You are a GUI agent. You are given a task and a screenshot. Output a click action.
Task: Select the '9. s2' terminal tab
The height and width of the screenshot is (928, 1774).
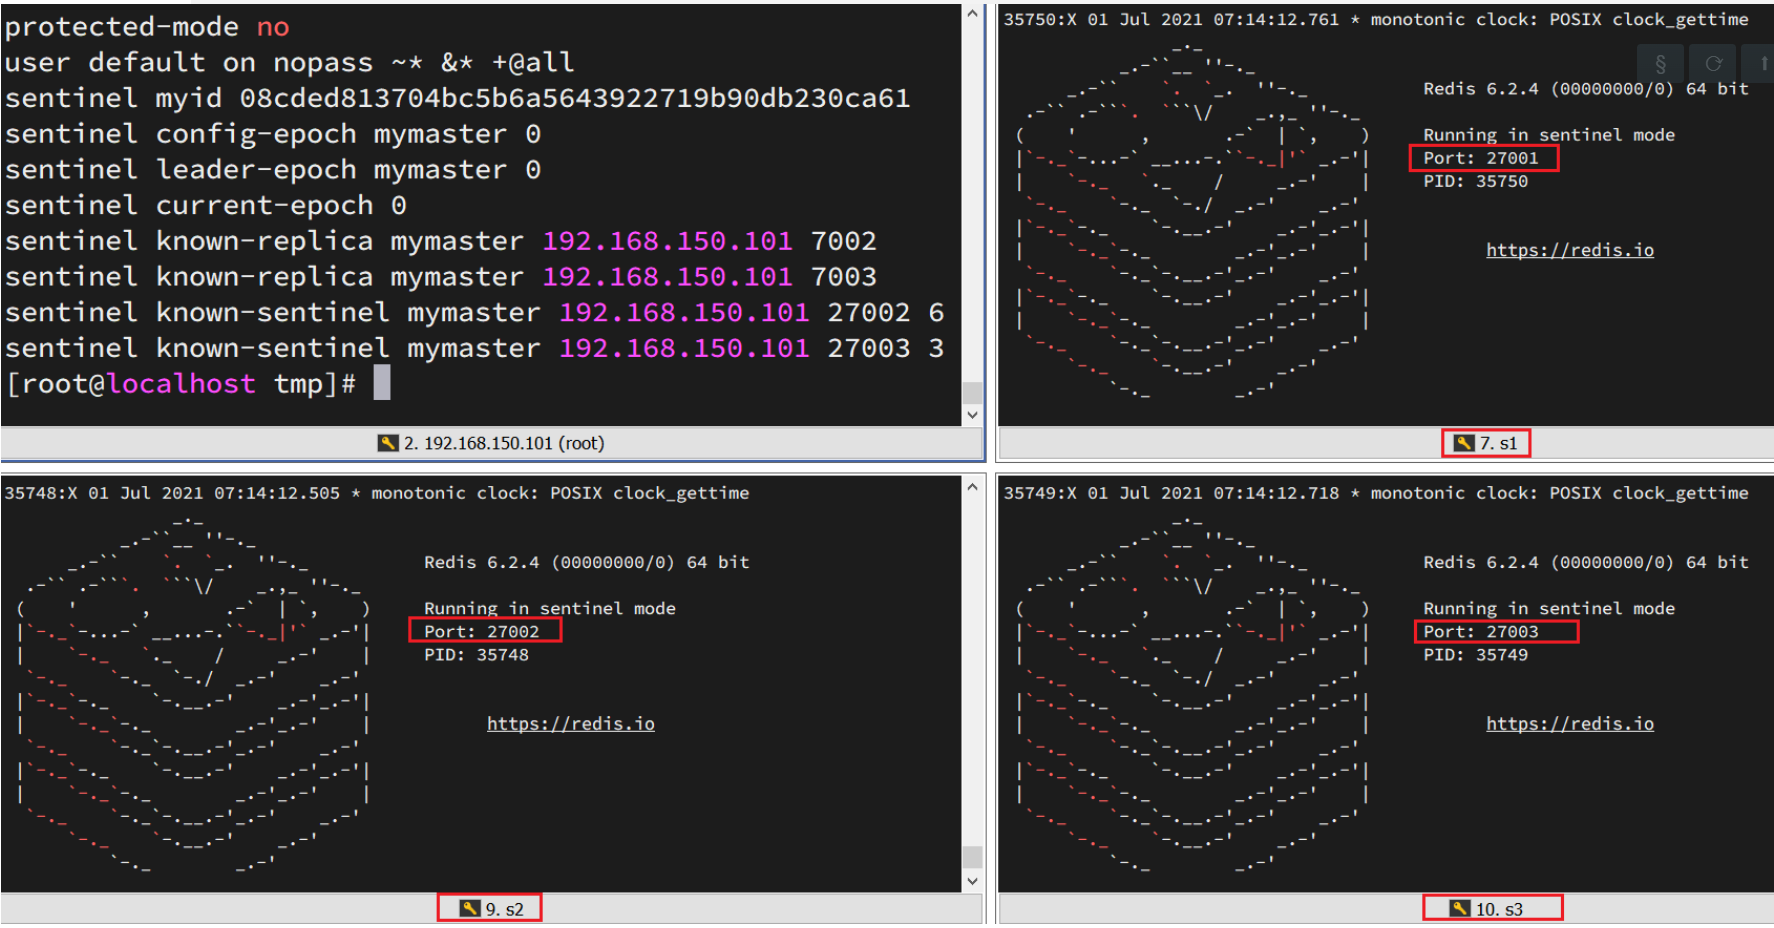[x=491, y=908]
